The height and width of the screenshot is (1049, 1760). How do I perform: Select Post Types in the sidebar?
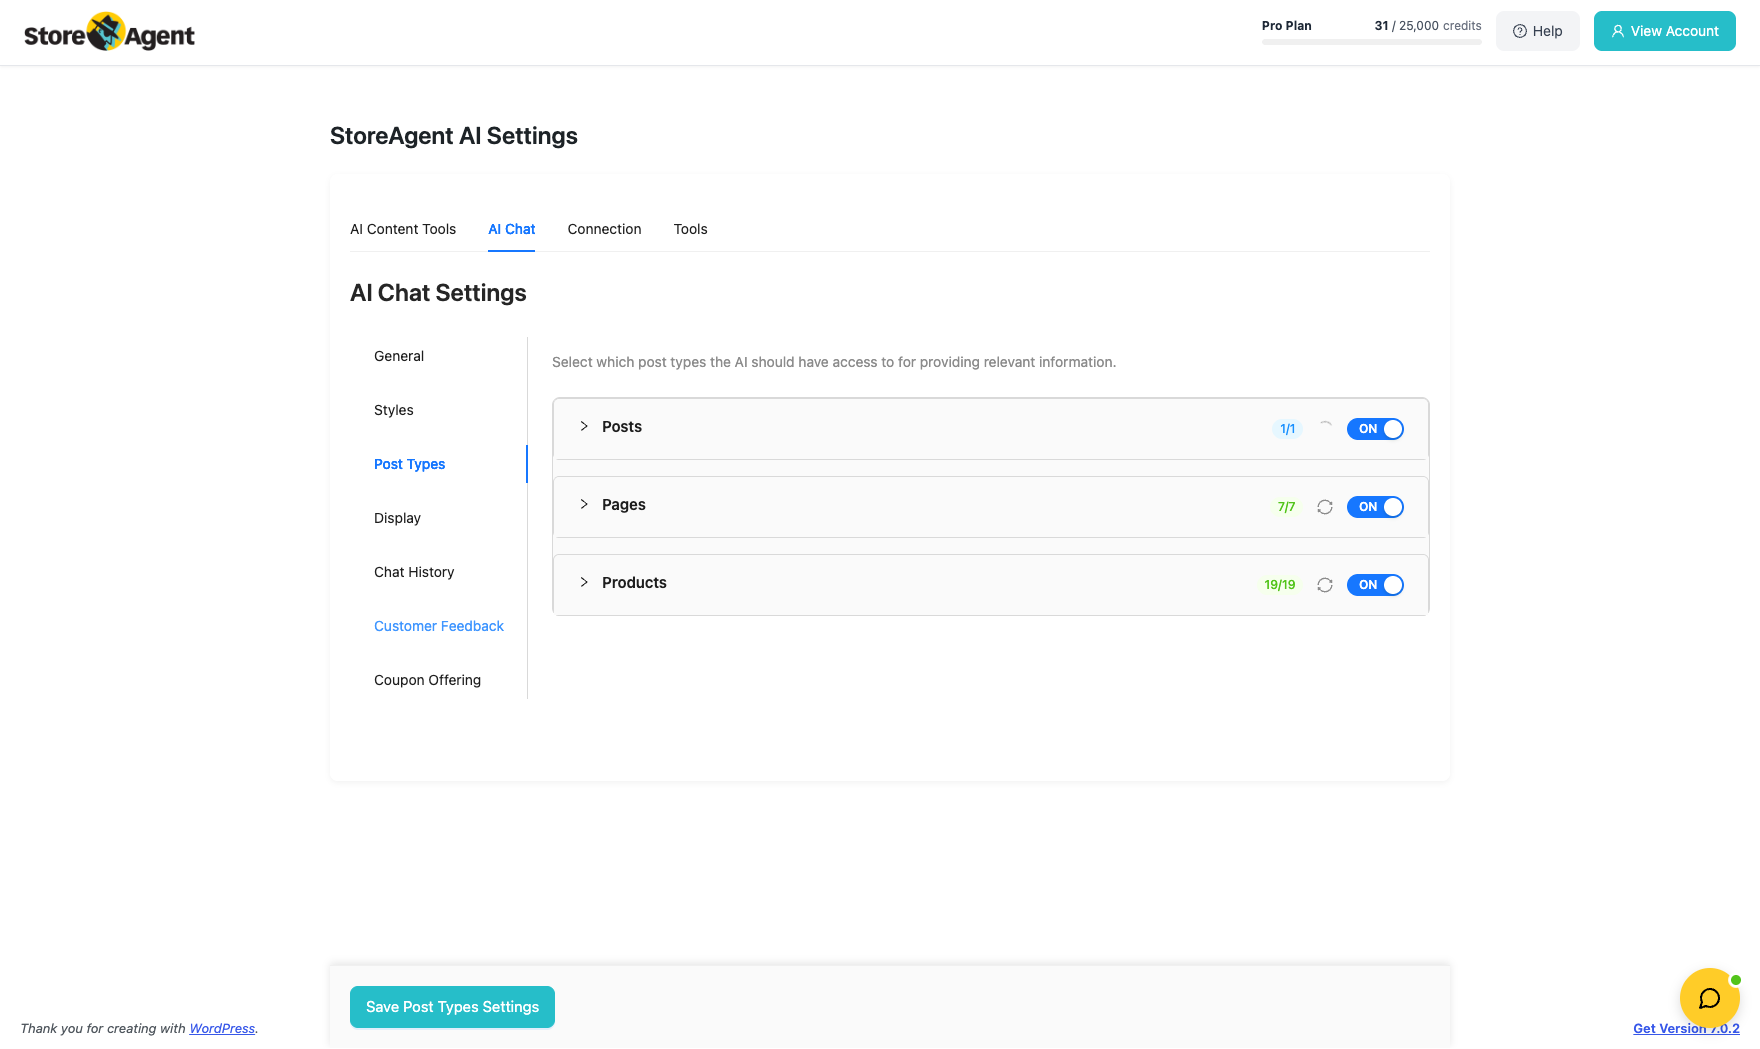[x=410, y=464]
